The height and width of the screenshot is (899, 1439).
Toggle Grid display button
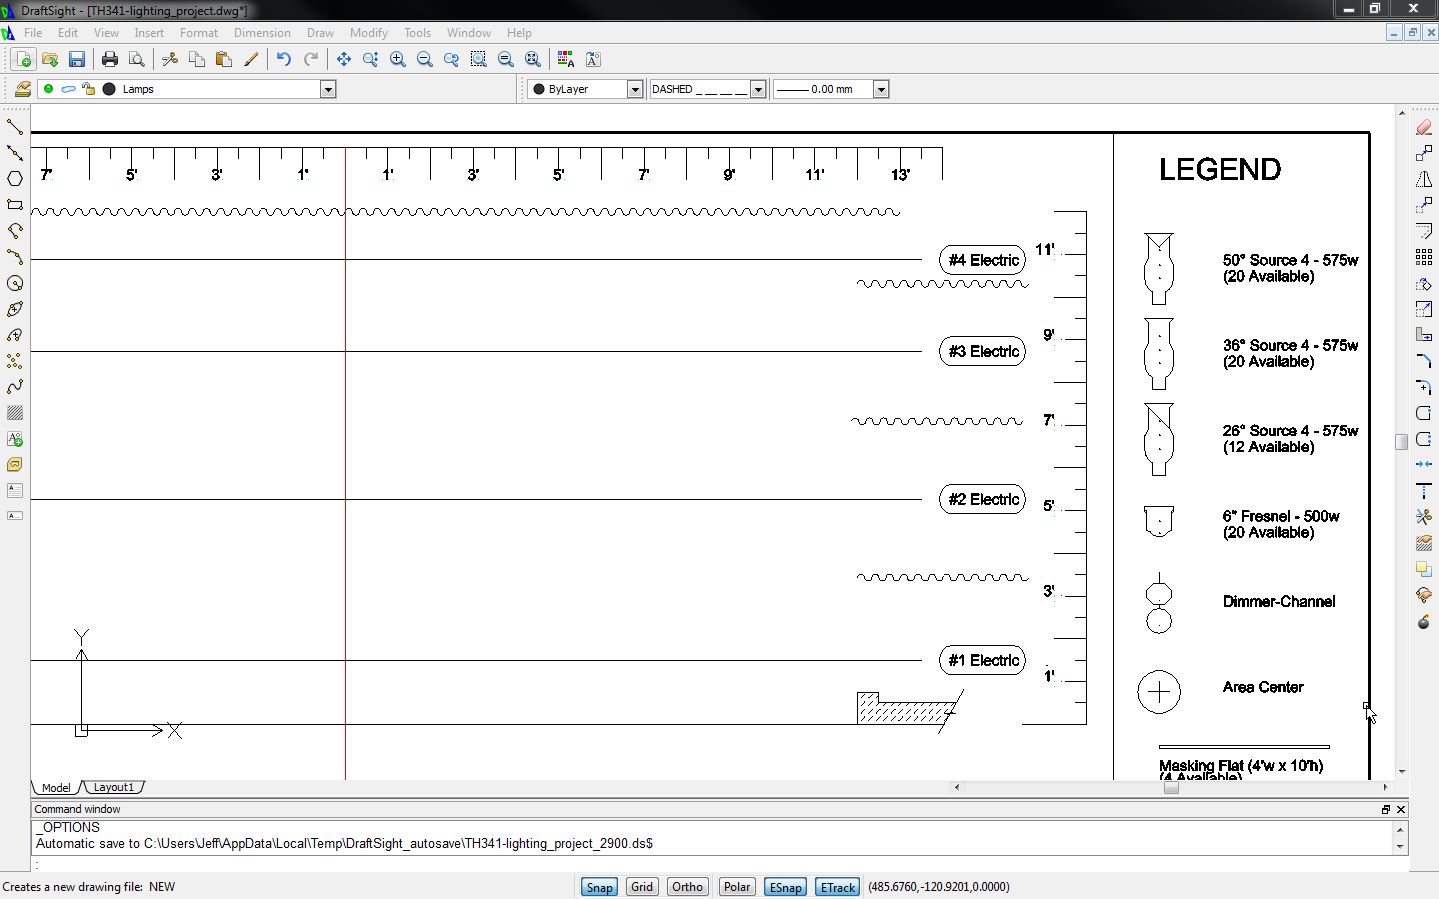pos(642,887)
